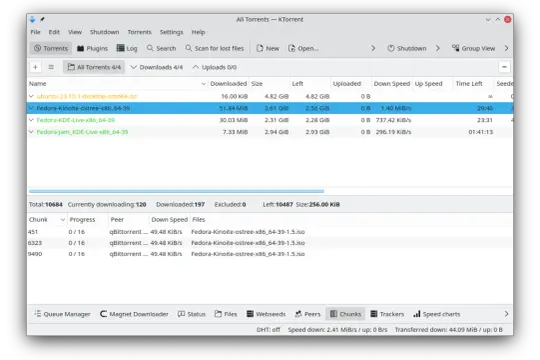Viewport: 540px width, 360px height.
Task: Close the current tab with the minus button
Action: pos(504,67)
